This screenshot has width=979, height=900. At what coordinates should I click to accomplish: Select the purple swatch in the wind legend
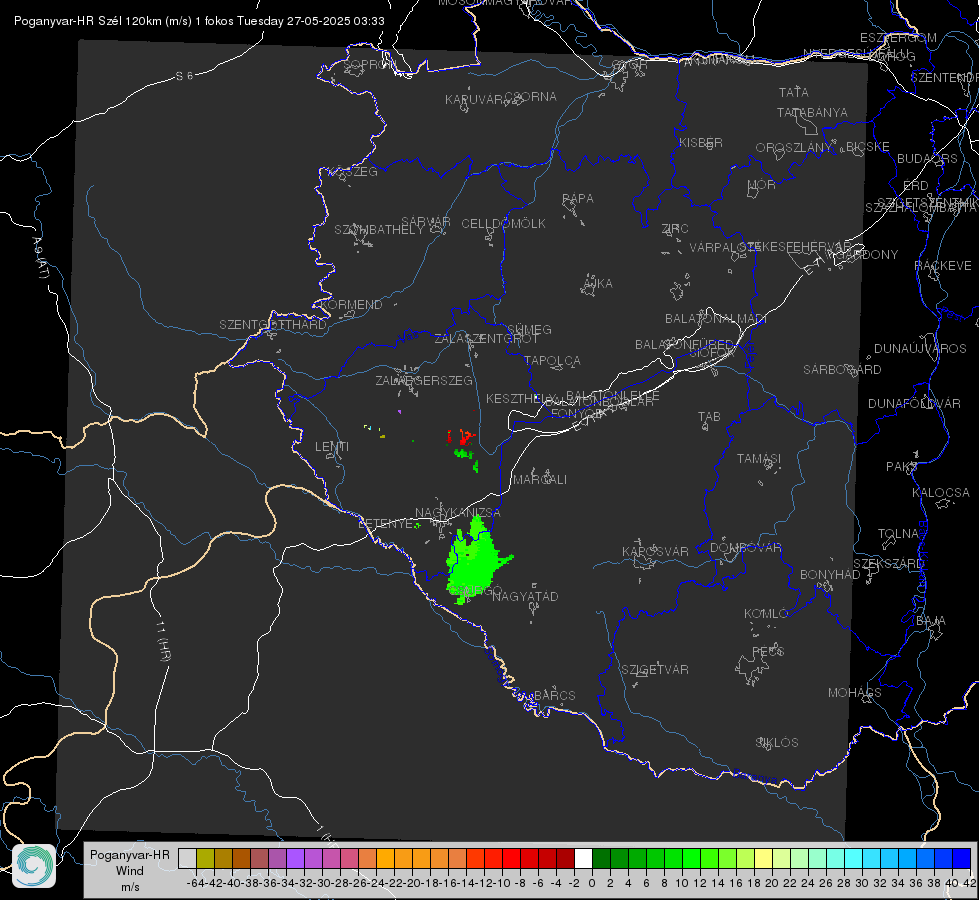coord(295,859)
